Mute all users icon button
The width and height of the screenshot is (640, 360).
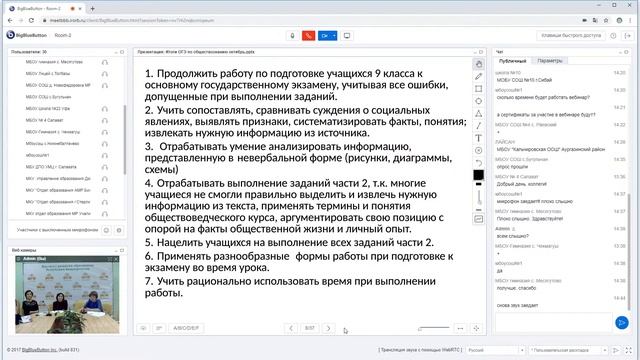(x=106, y=230)
